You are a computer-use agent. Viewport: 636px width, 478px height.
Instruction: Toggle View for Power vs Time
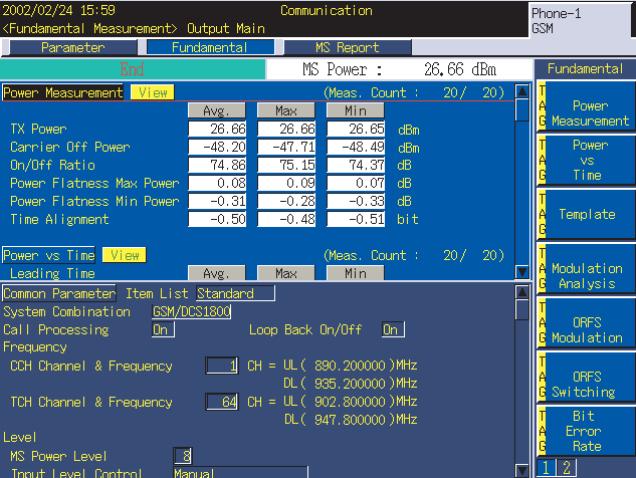[x=124, y=255]
